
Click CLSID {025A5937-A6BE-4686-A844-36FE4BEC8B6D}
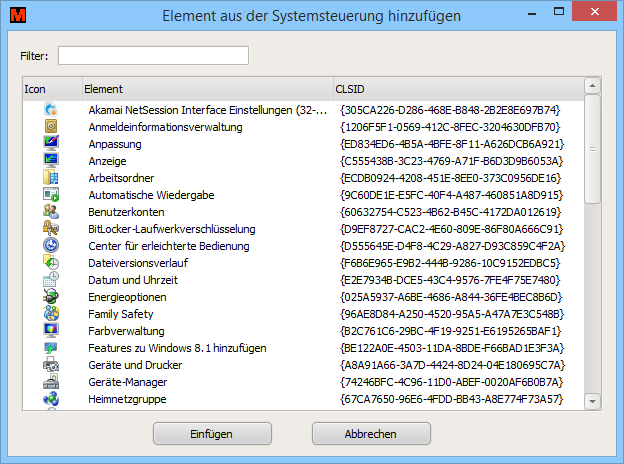451,297
